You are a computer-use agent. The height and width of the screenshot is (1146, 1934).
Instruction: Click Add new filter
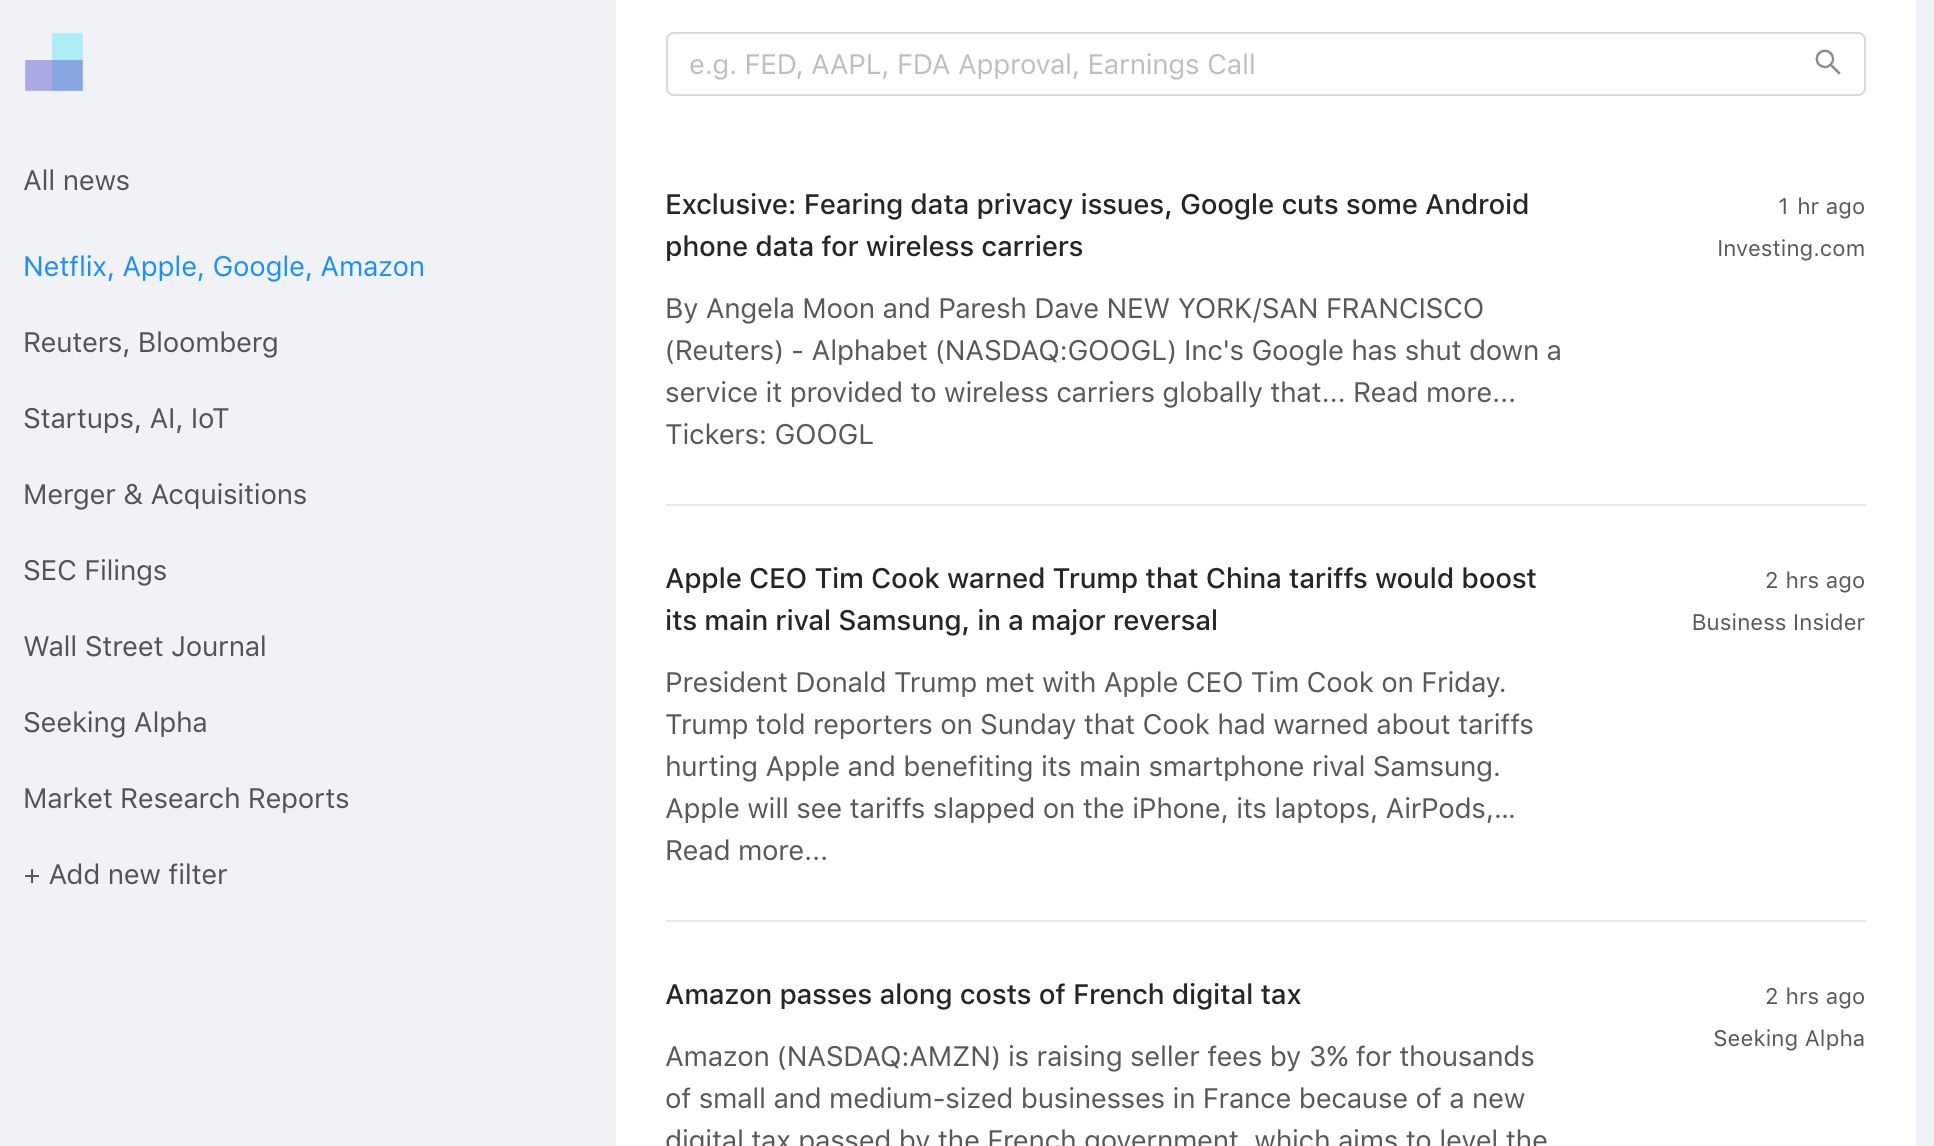(x=126, y=875)
